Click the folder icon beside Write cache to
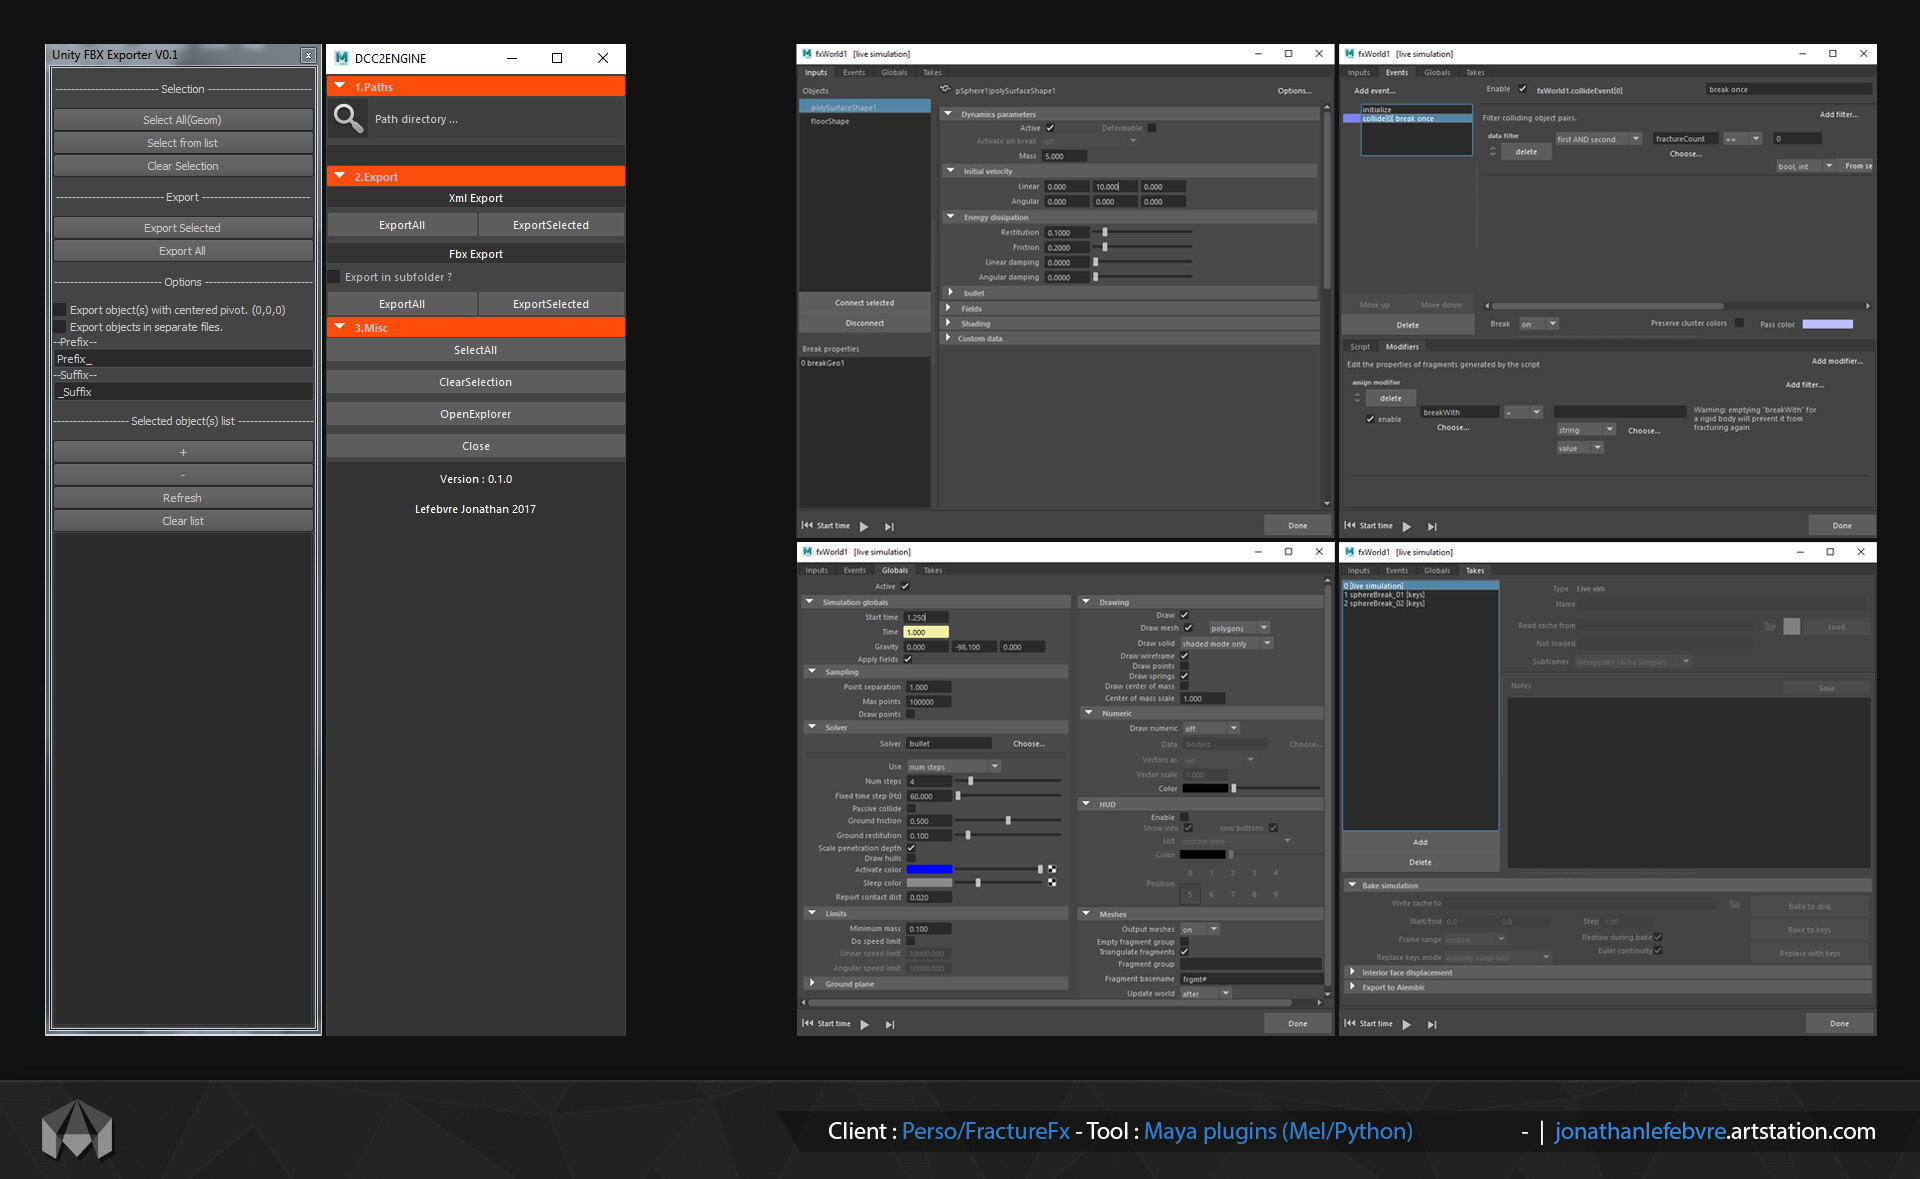This screenshot has height=1179, width=1920. [x=1735, y=904]
